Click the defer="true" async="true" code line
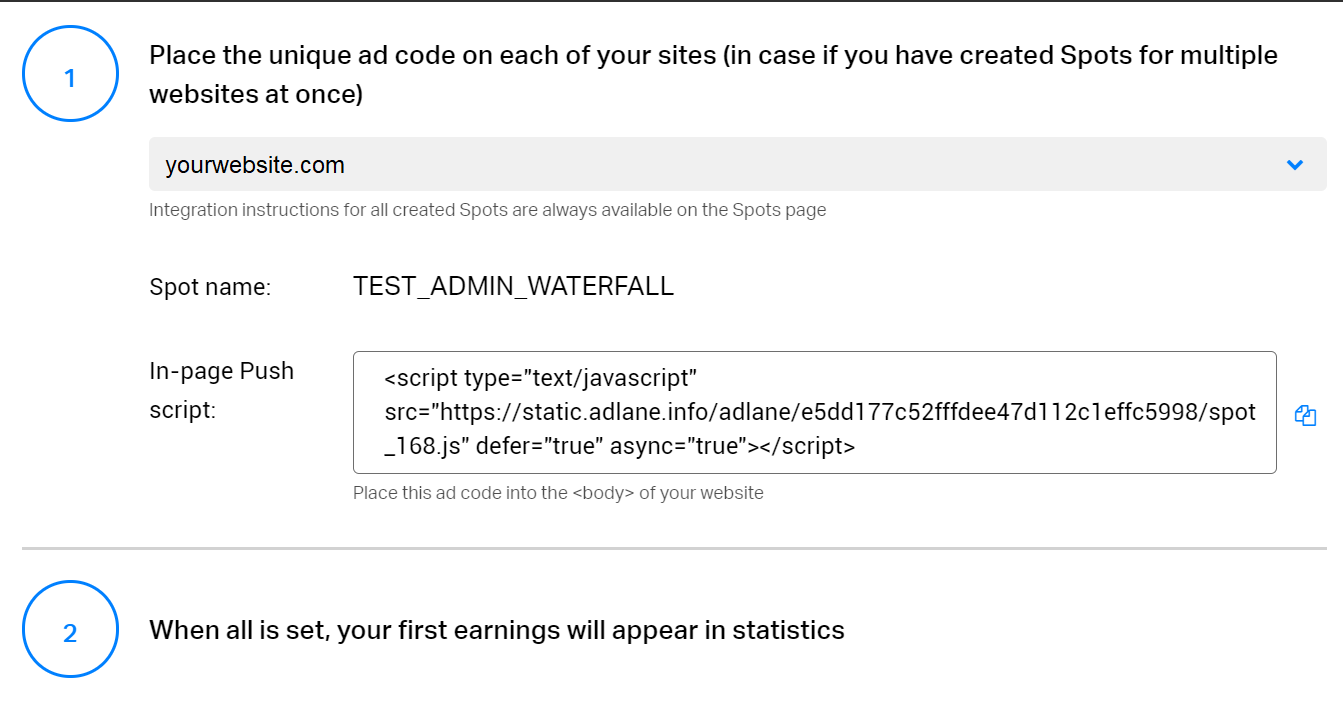 point(620,447)
